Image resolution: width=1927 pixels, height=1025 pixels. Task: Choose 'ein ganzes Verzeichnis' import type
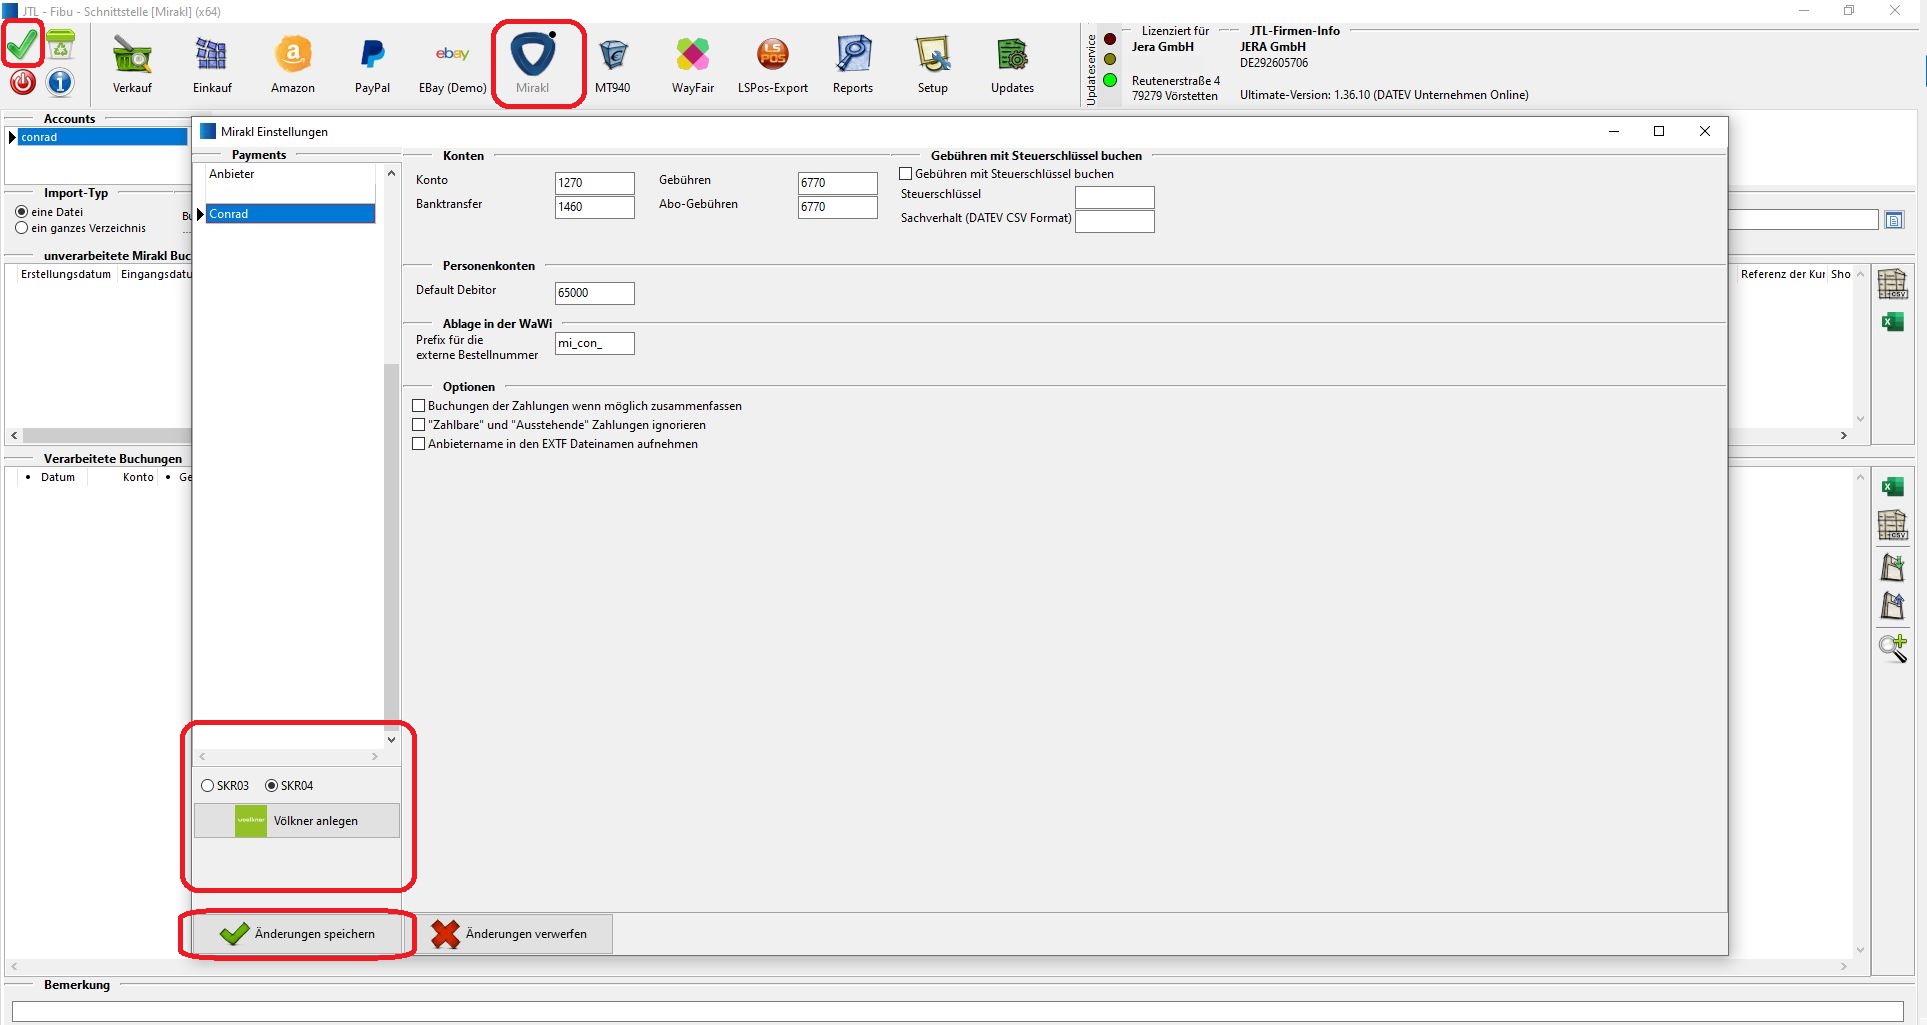point(22,228)
